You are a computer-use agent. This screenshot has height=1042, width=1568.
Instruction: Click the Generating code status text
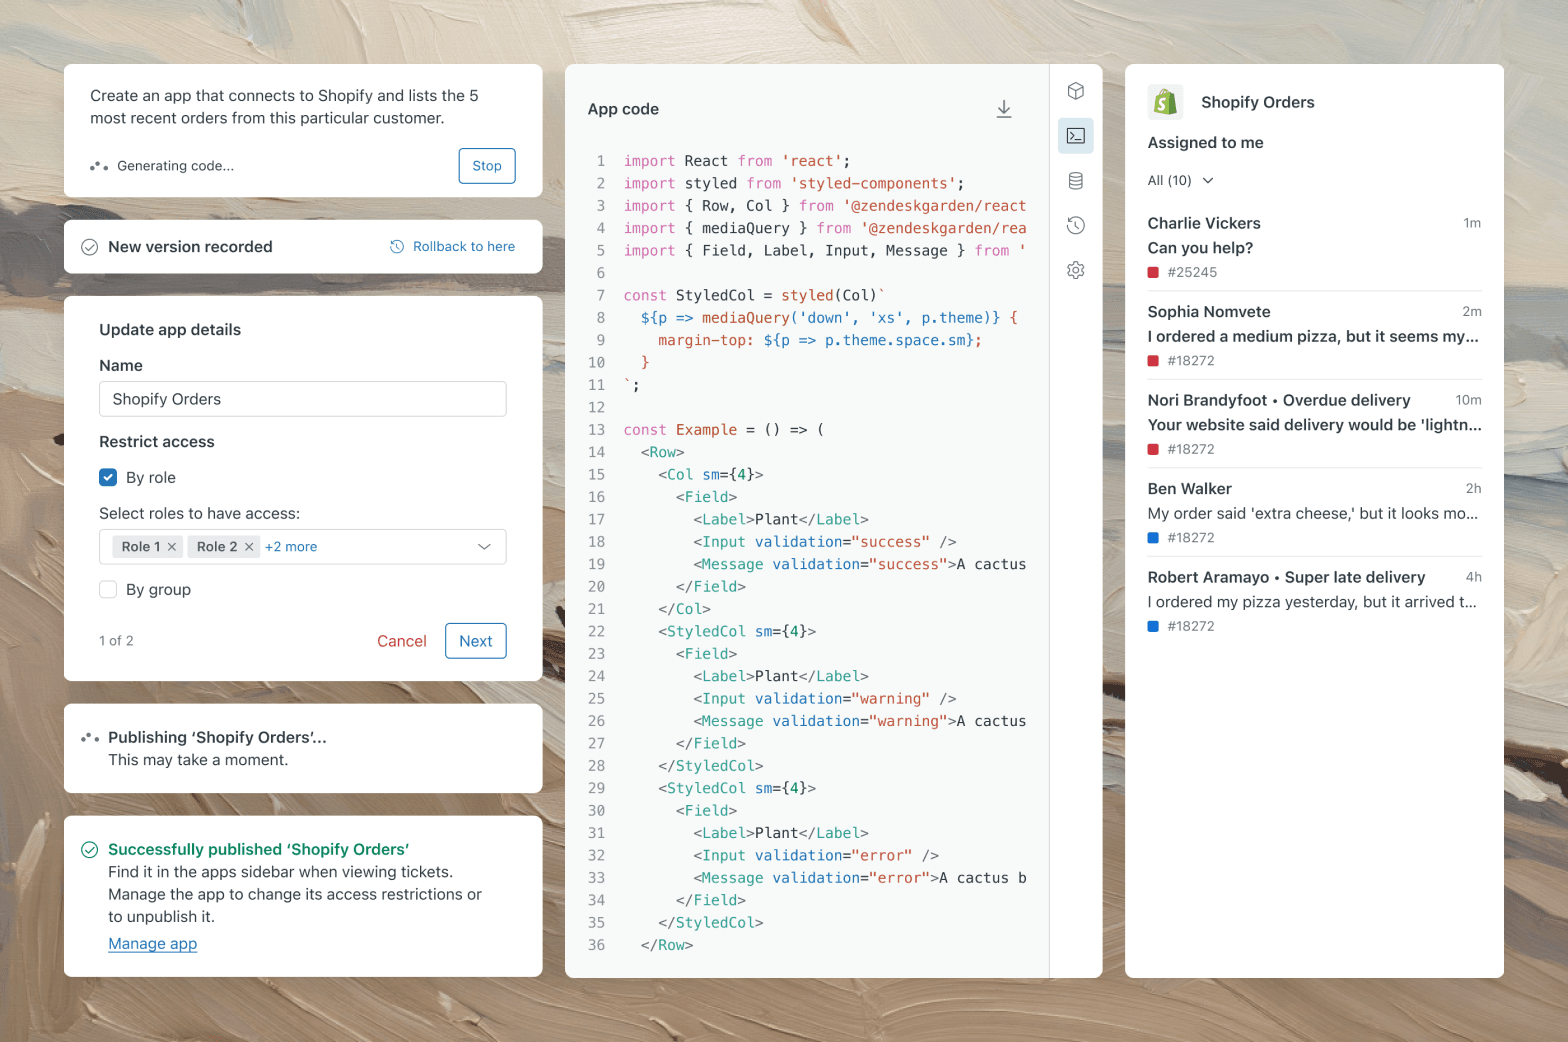tap(175, 166)
